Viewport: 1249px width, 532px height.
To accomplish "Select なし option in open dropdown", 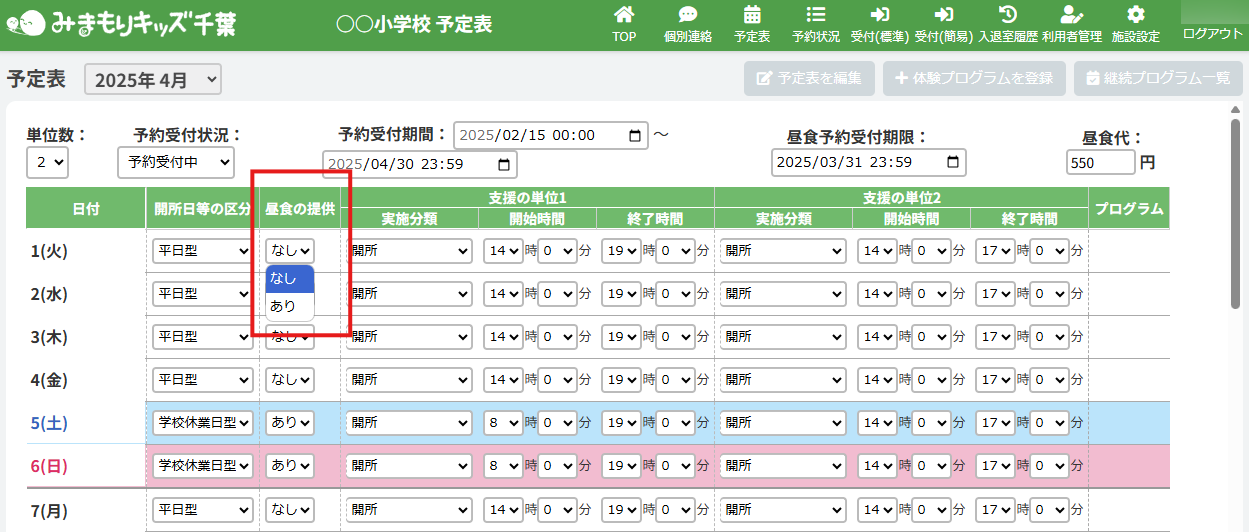I will coord(283,279).
